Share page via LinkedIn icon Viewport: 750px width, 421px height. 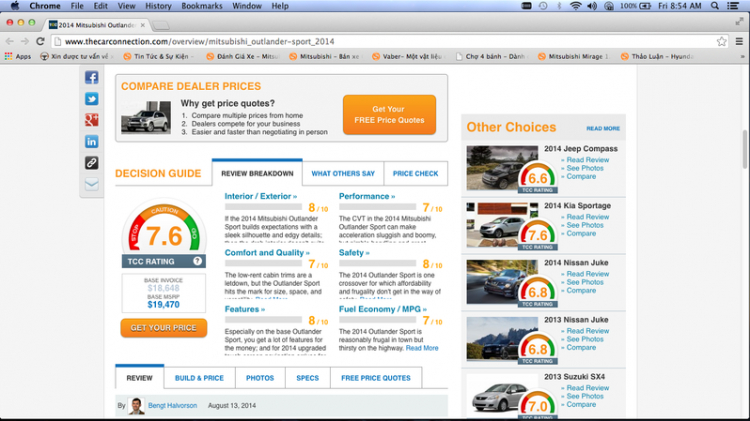click(x=91, y=142)
